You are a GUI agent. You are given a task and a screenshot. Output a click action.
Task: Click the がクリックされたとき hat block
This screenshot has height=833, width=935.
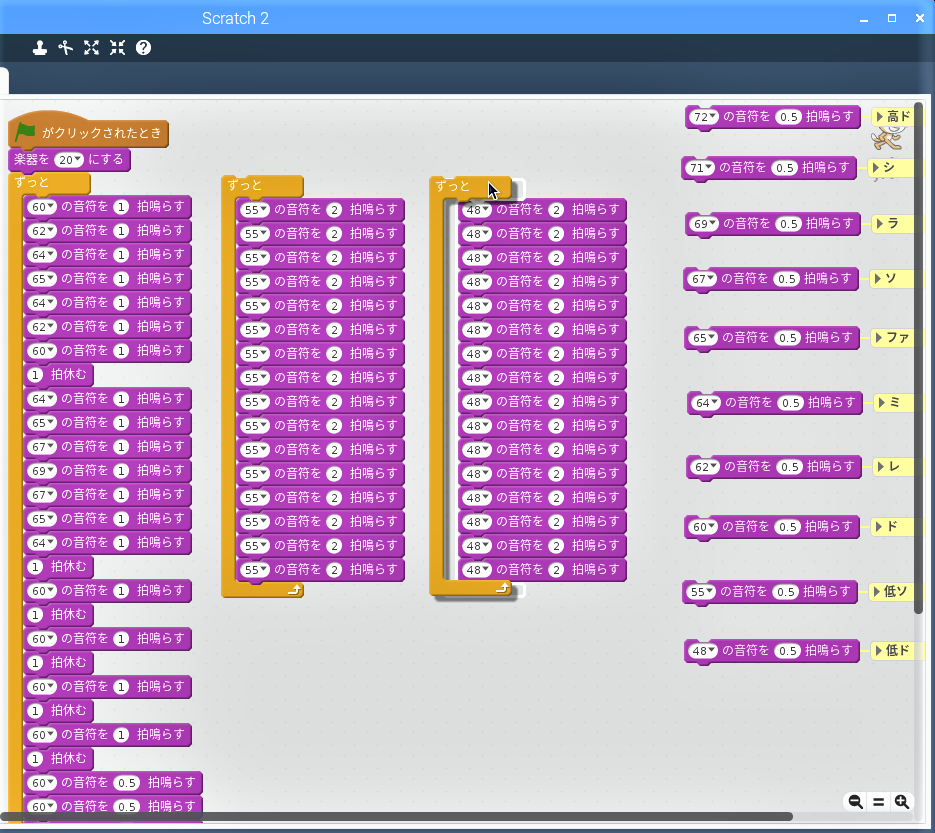pyautogui.click(x=89, y=129)
